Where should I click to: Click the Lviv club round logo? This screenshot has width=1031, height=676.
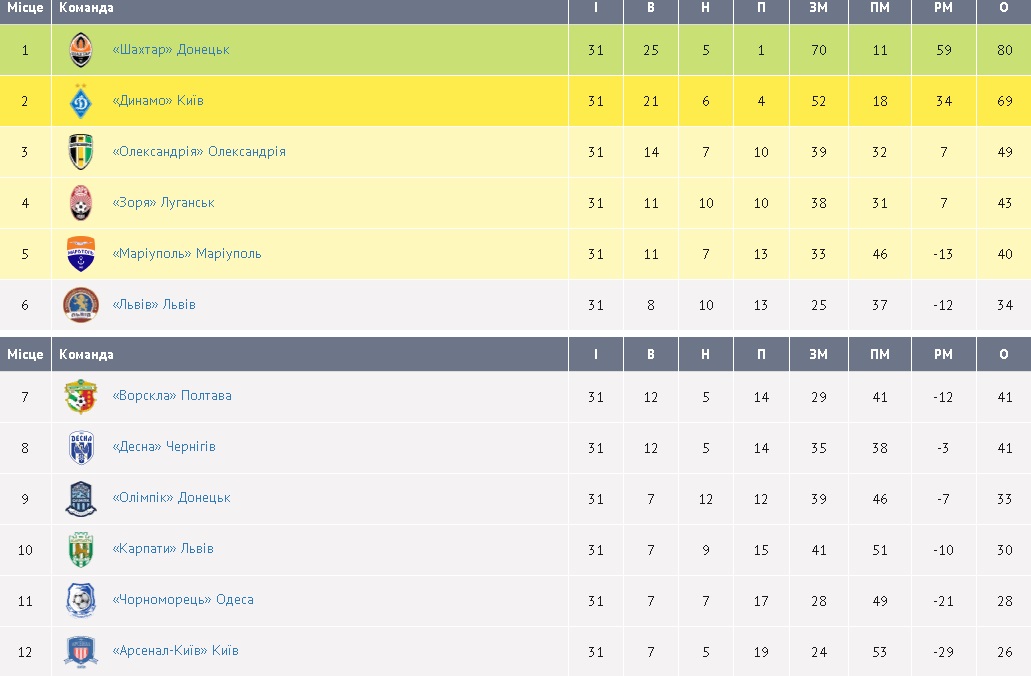81,305
